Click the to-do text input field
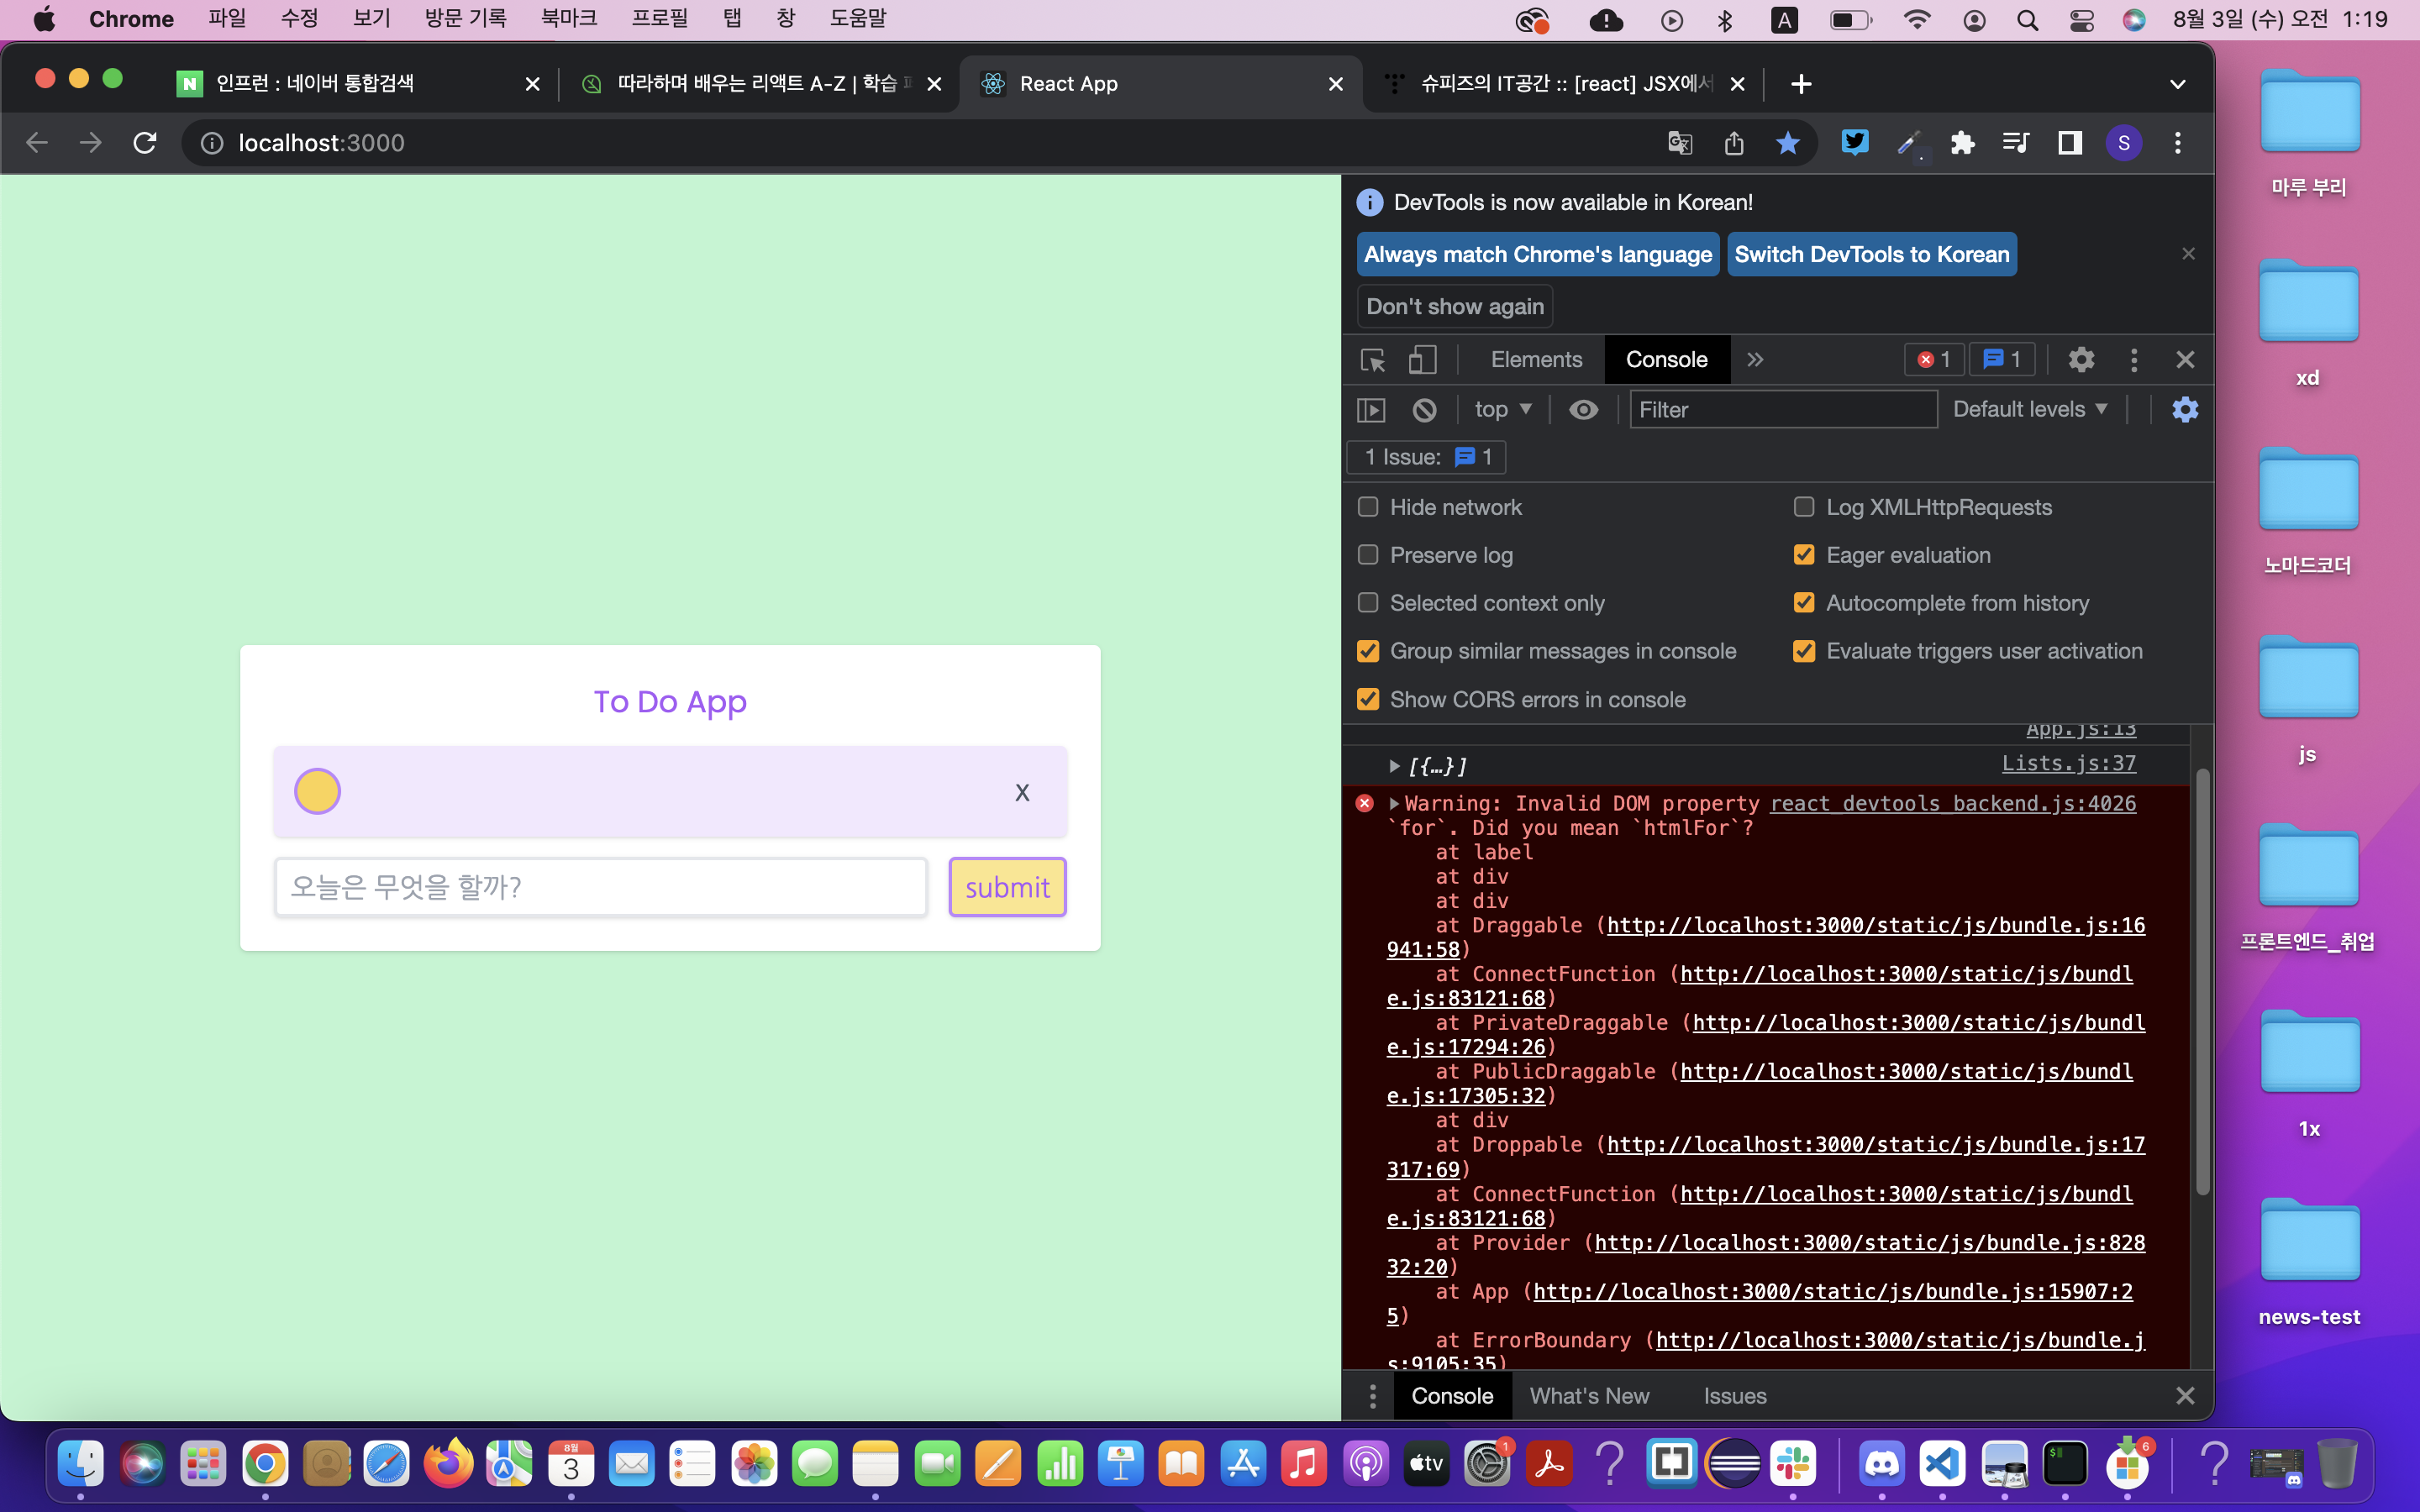 pos(601,887)
